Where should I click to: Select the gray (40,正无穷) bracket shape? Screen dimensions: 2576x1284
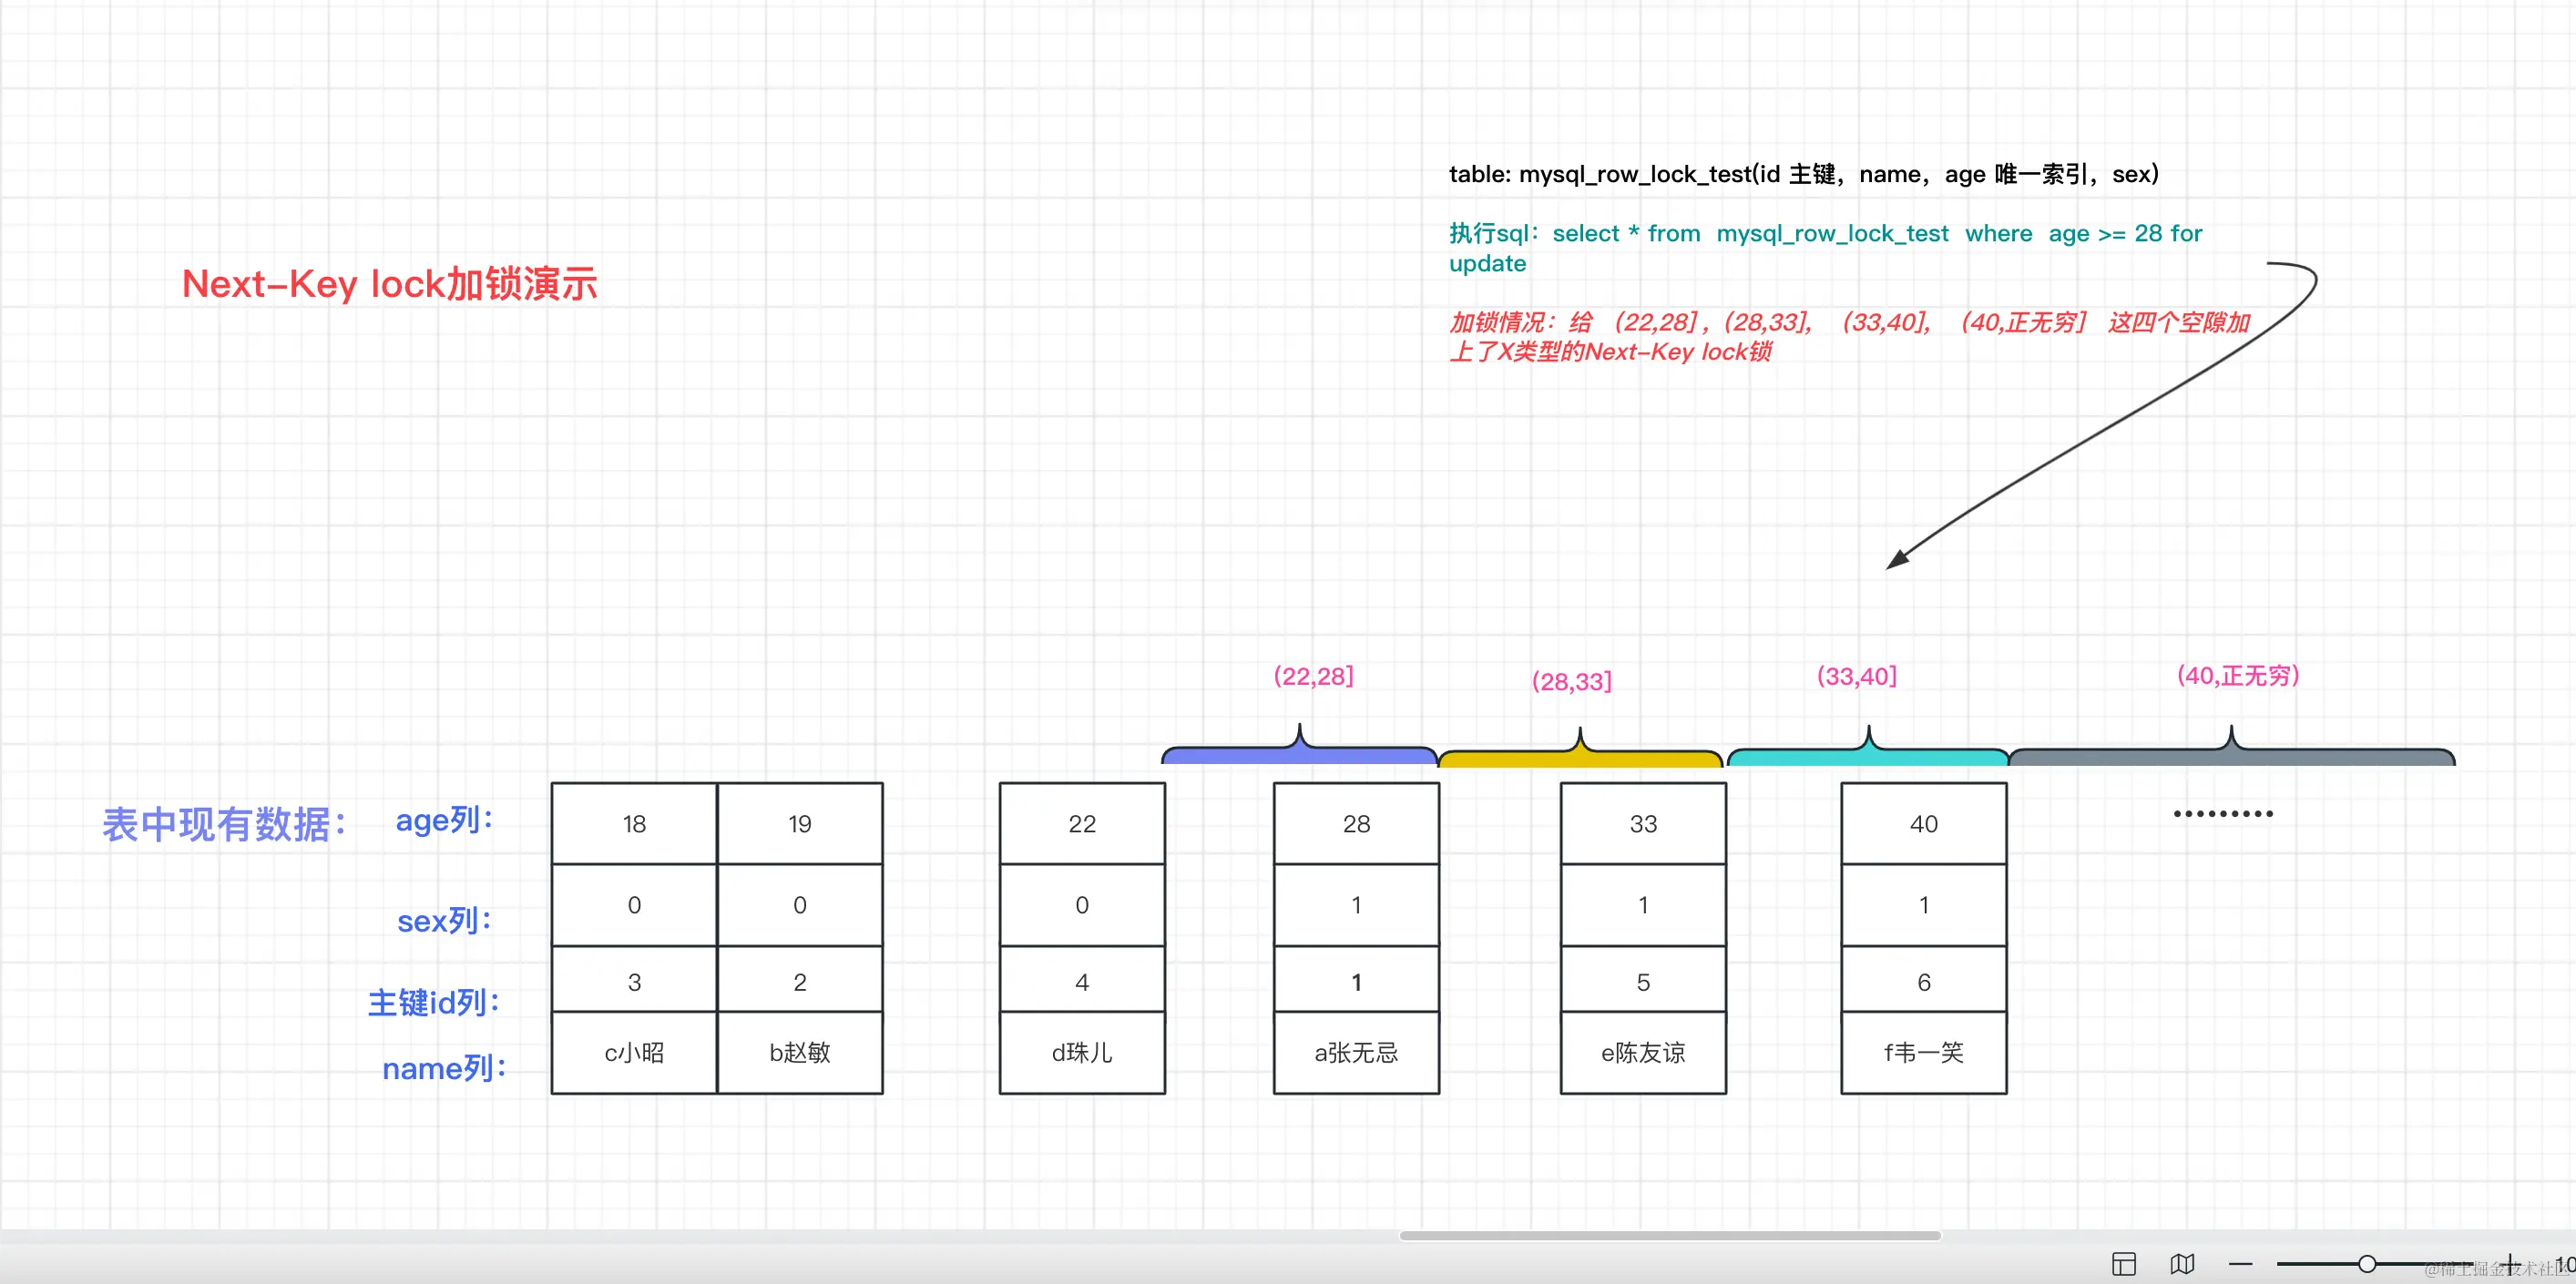[2231, 757]
